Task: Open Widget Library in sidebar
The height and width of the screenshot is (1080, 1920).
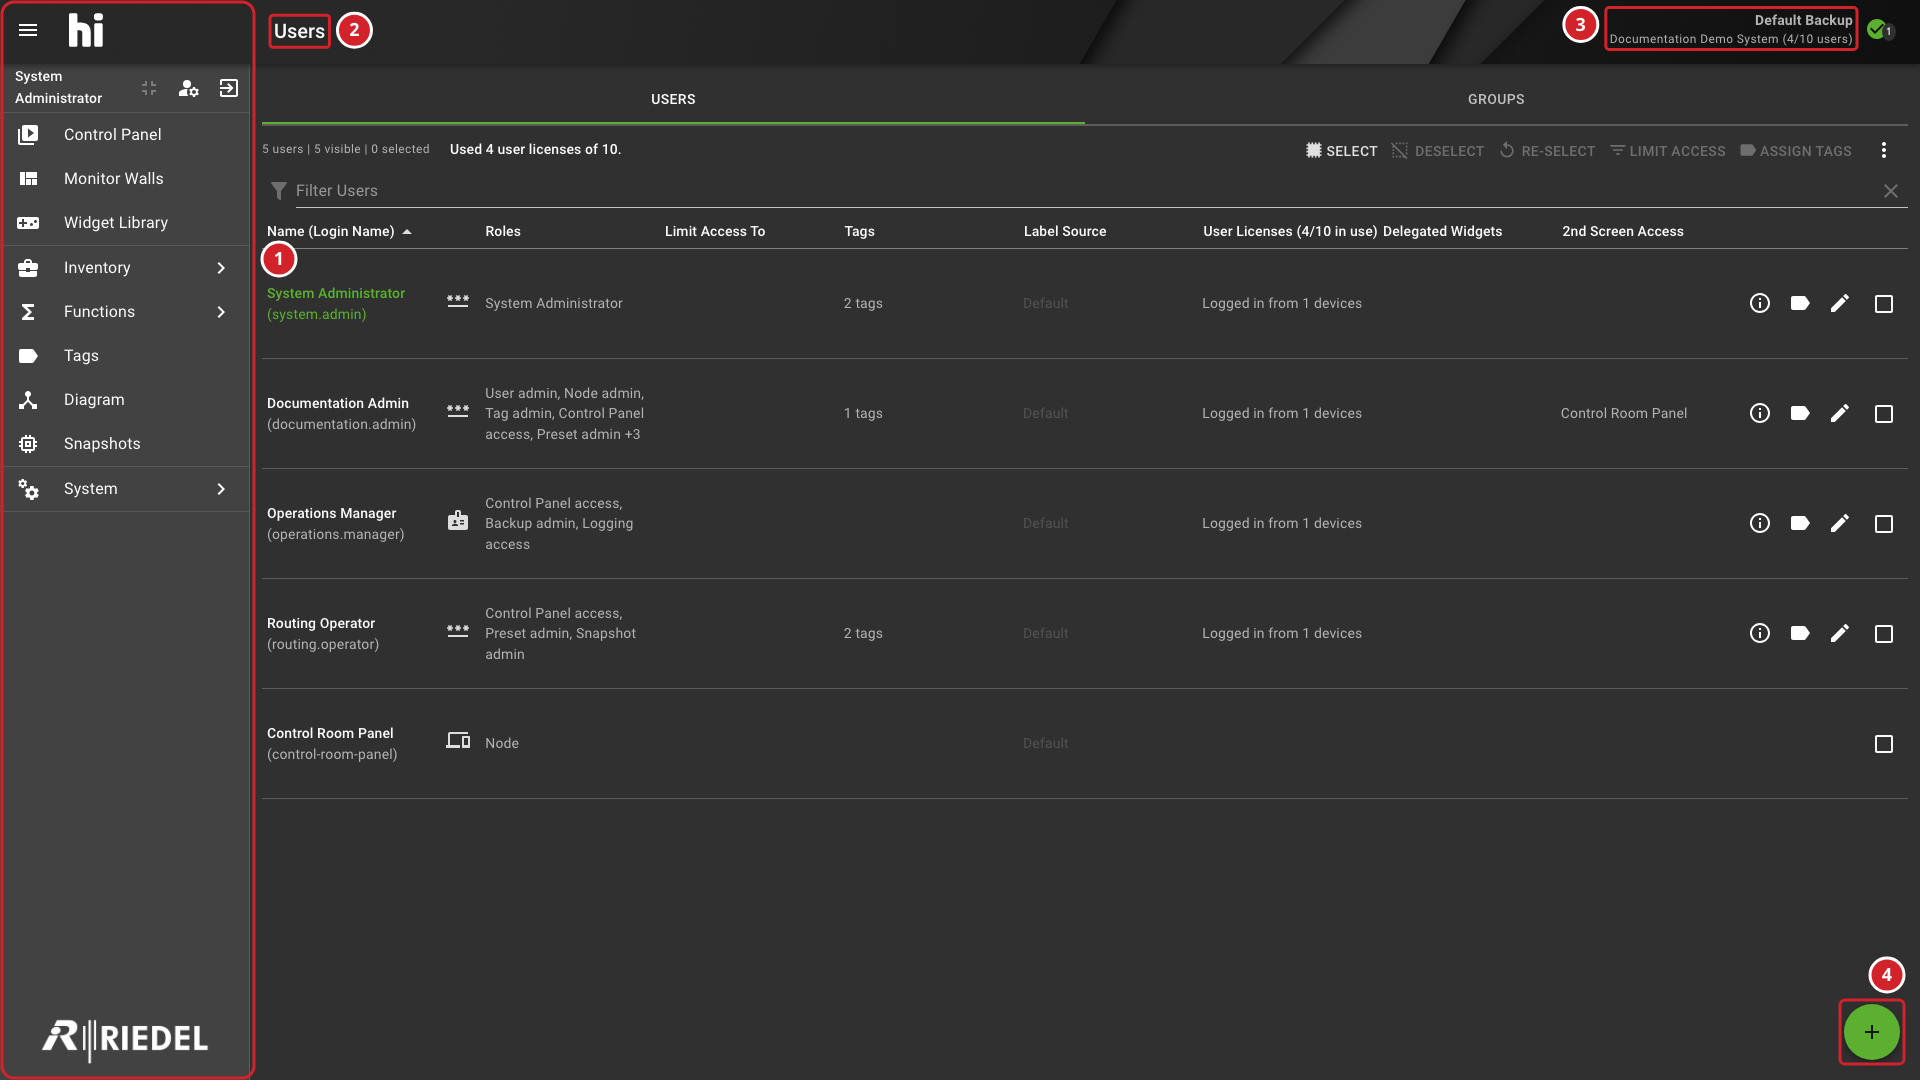Action: [x=126, y=222]
